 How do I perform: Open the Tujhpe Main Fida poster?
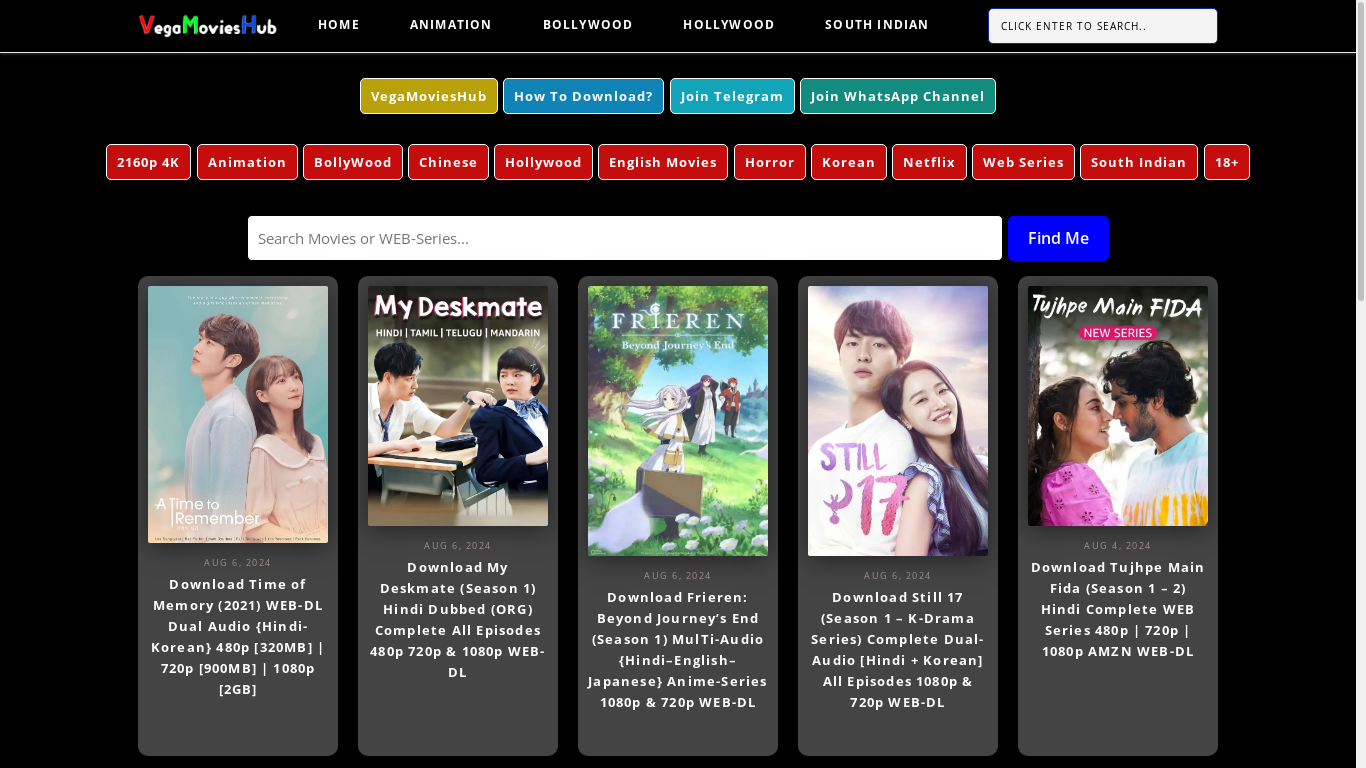(x=1118, y=406)
